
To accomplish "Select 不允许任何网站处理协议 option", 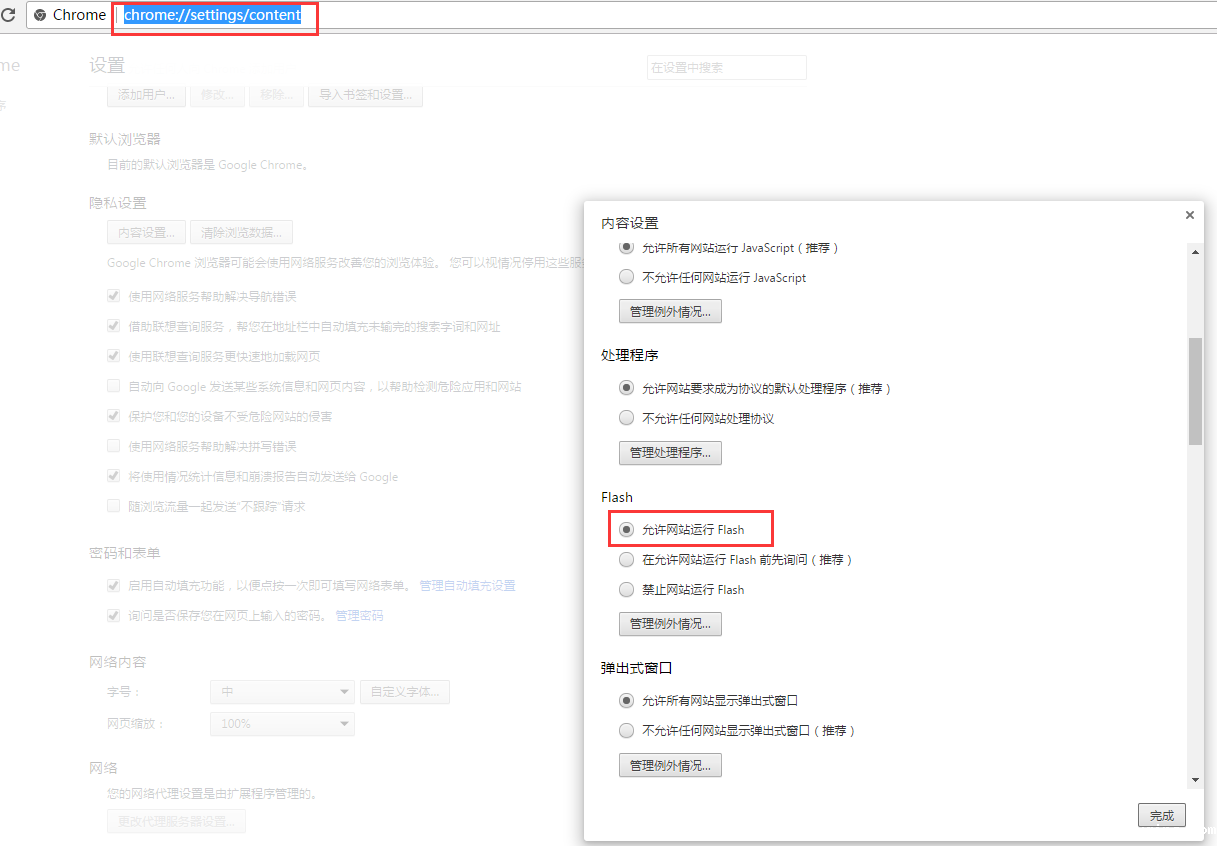I will (x=627, y=418).
